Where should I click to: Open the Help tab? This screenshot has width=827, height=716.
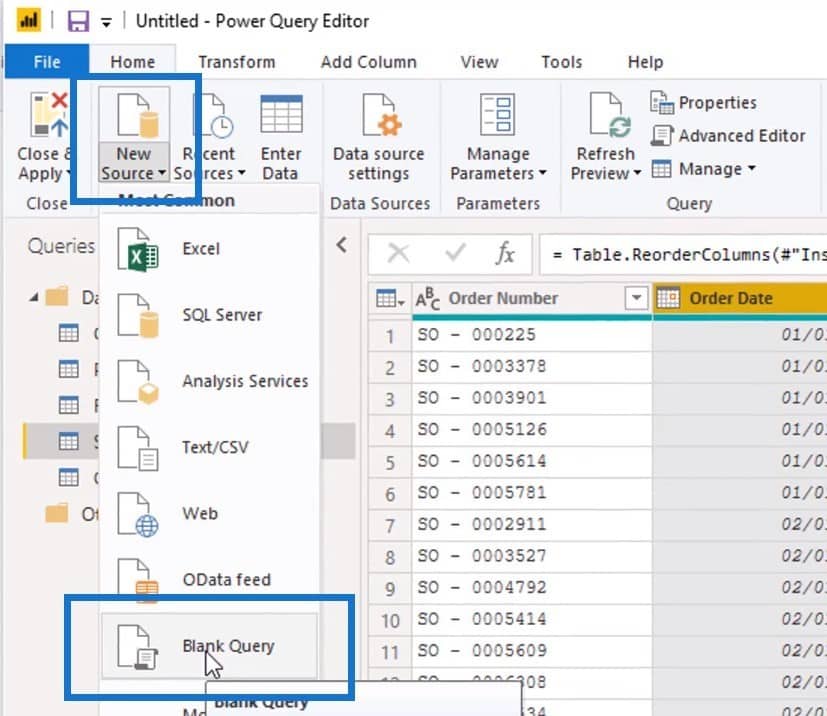645,62
